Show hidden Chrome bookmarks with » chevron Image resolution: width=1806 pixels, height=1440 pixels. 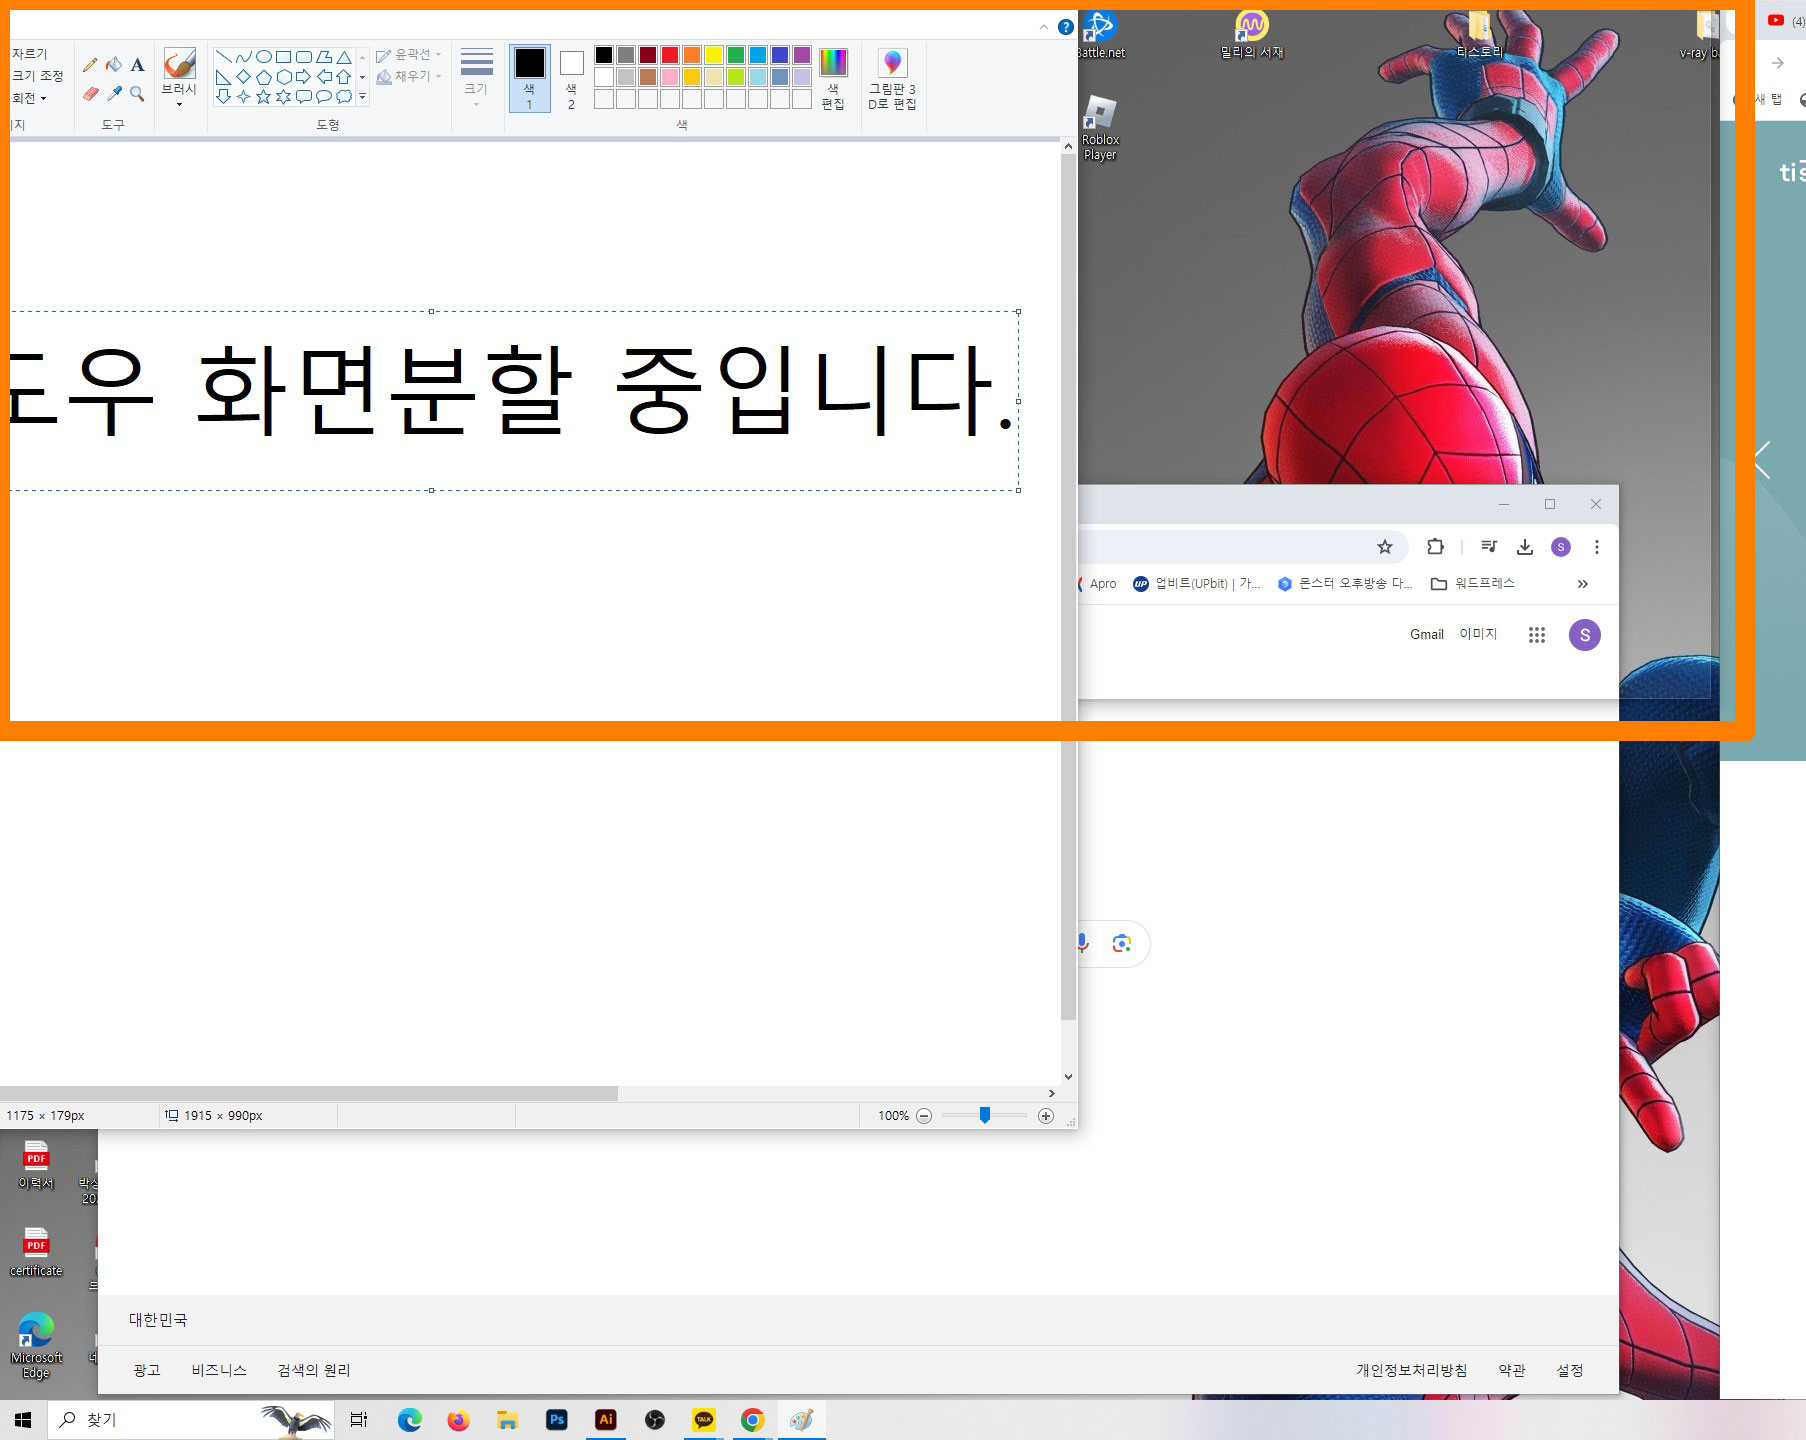pyautogui.click(x=1582, y=584)
